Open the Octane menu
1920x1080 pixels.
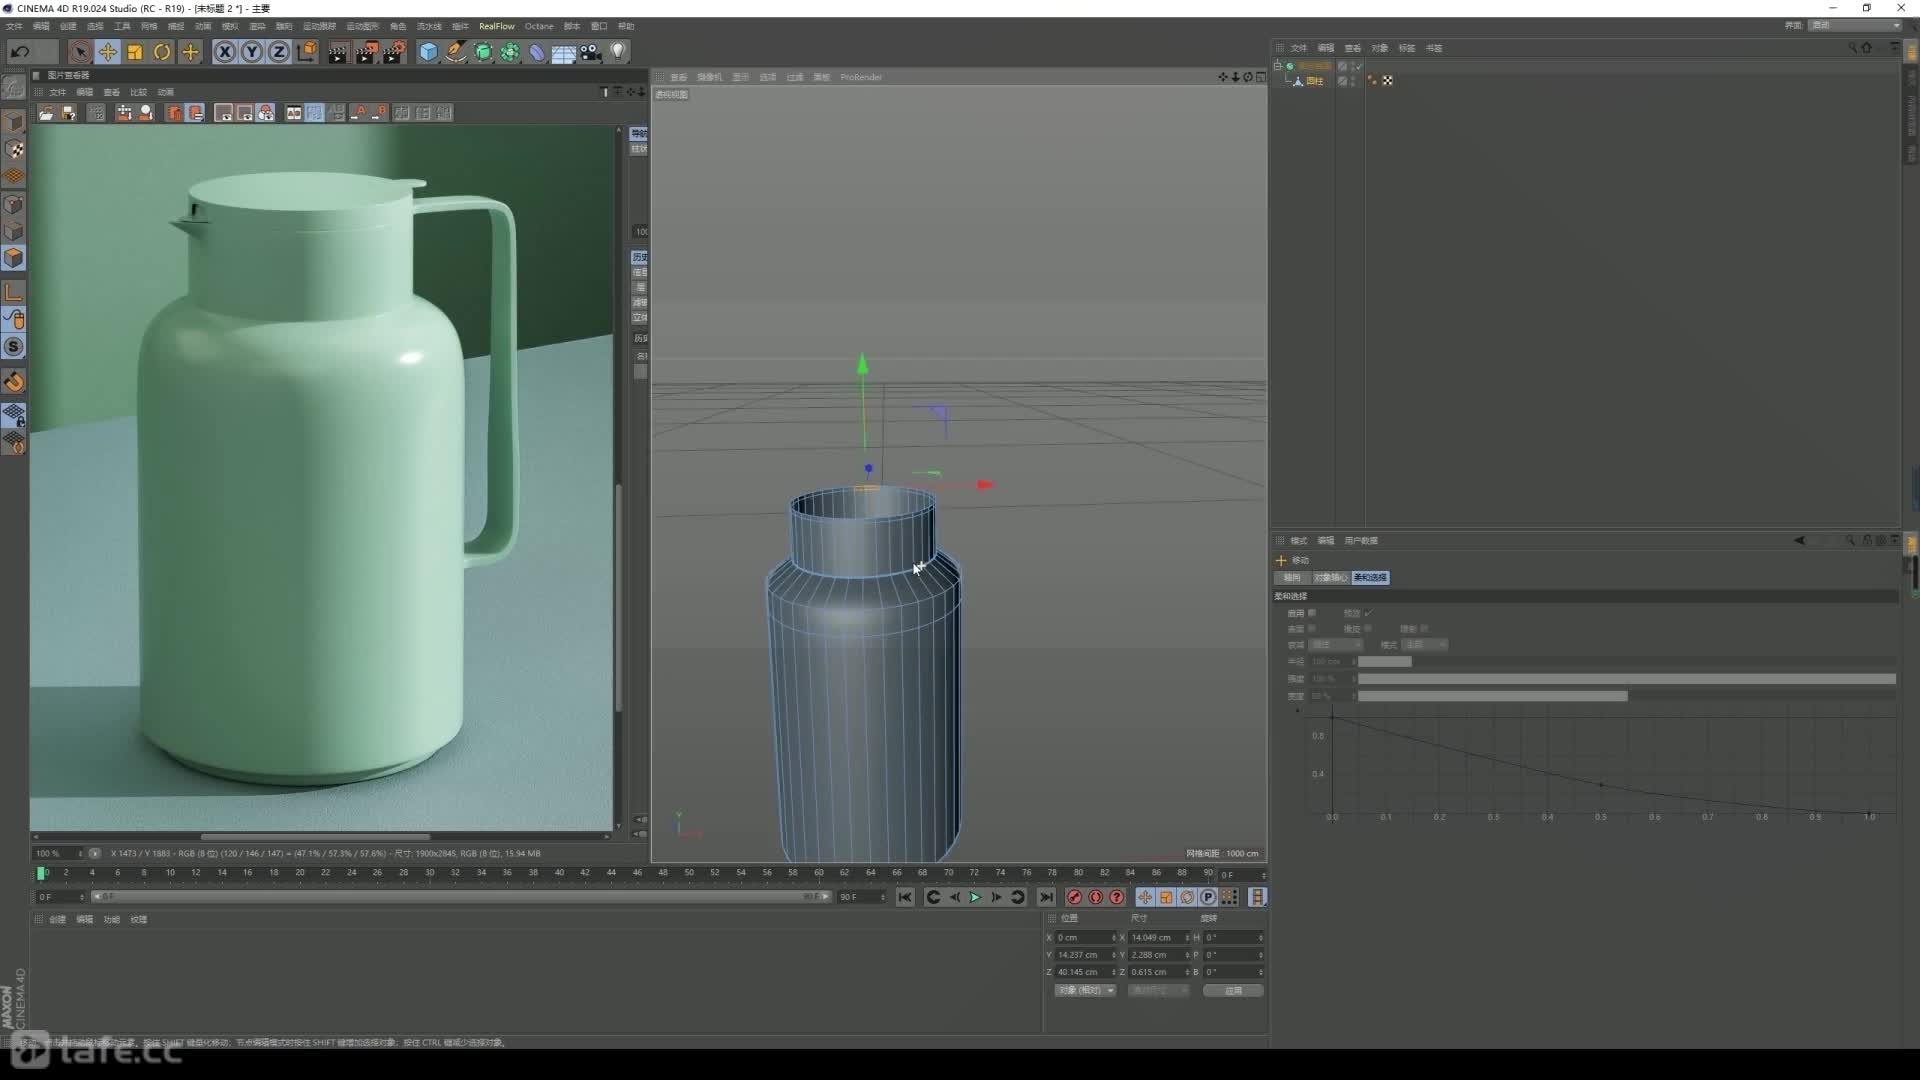pos(539,26)
